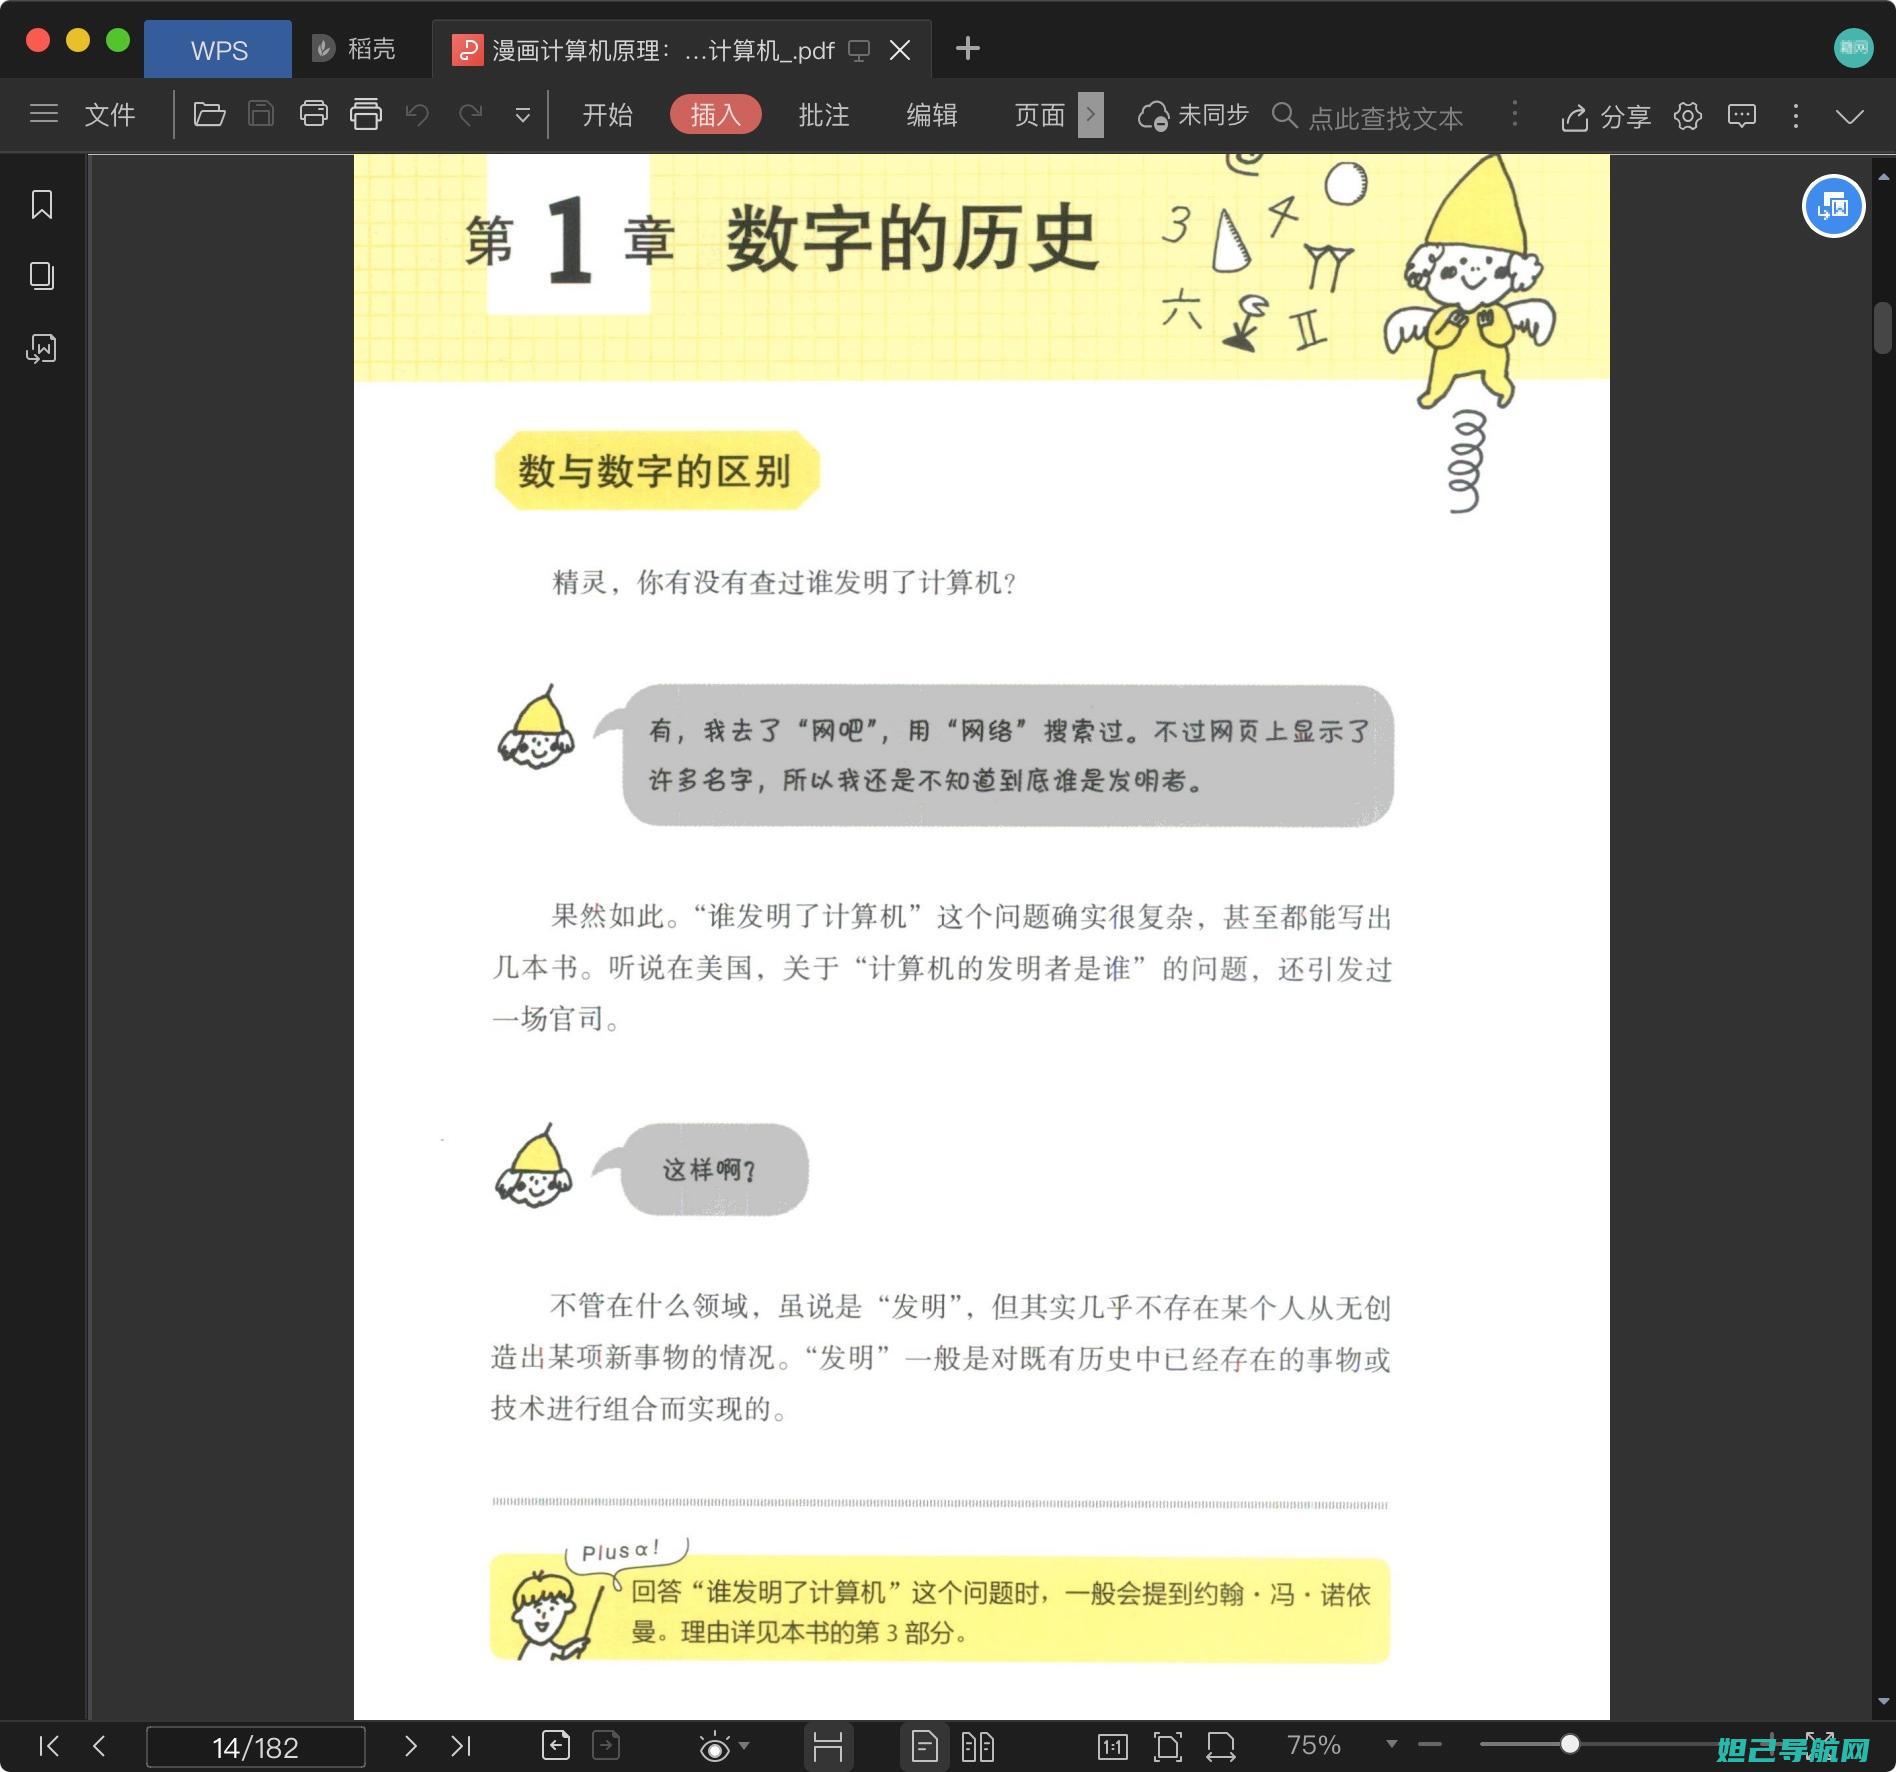This screenshot has width=1896, height=1772.
Task: Click the first printer icon
Action: pos(314,114)
